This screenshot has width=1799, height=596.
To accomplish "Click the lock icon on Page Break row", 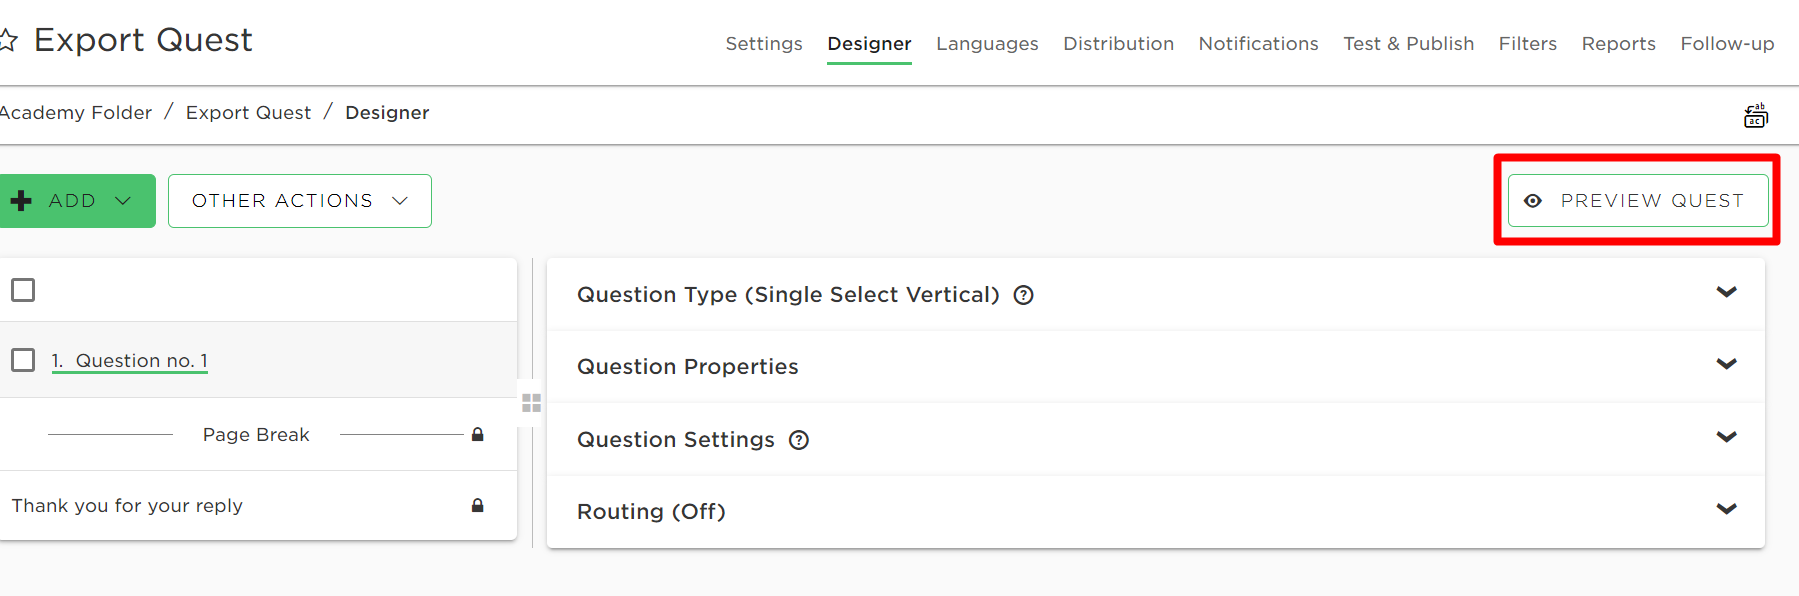I will (478, 434).
